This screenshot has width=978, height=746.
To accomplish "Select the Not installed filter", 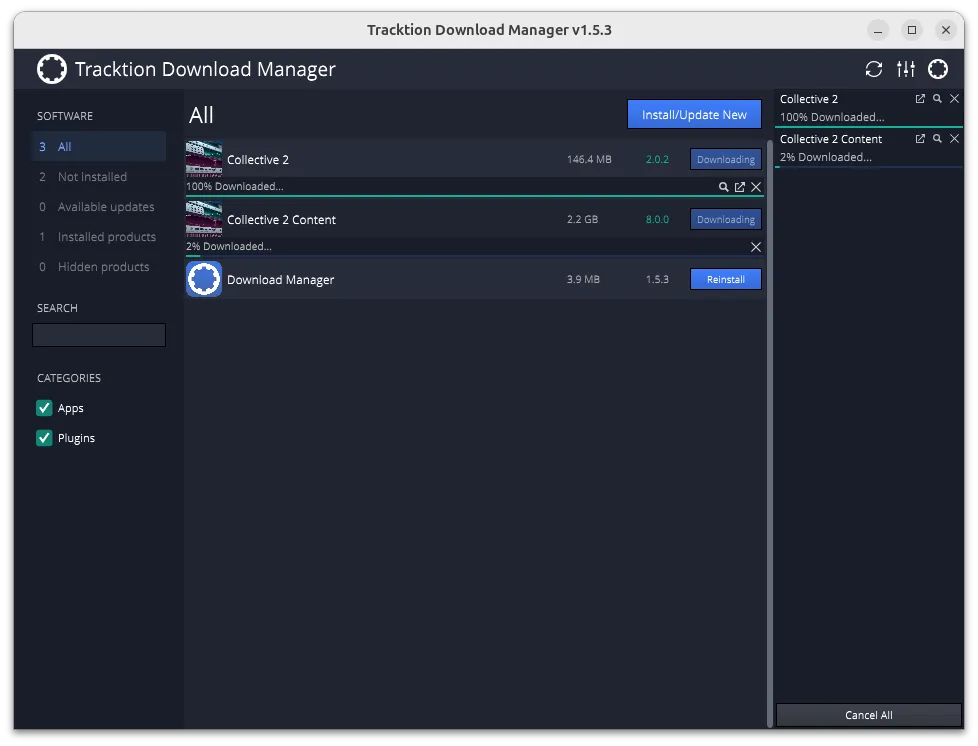I will tap(92, 177).
